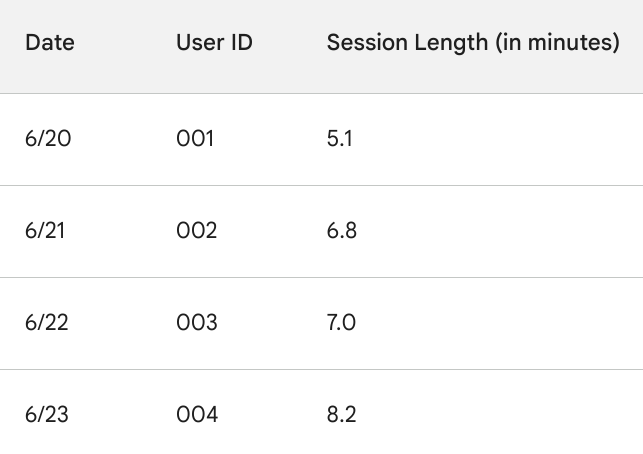Click the row for user 001
643x454 pixels.
[500, 139]
